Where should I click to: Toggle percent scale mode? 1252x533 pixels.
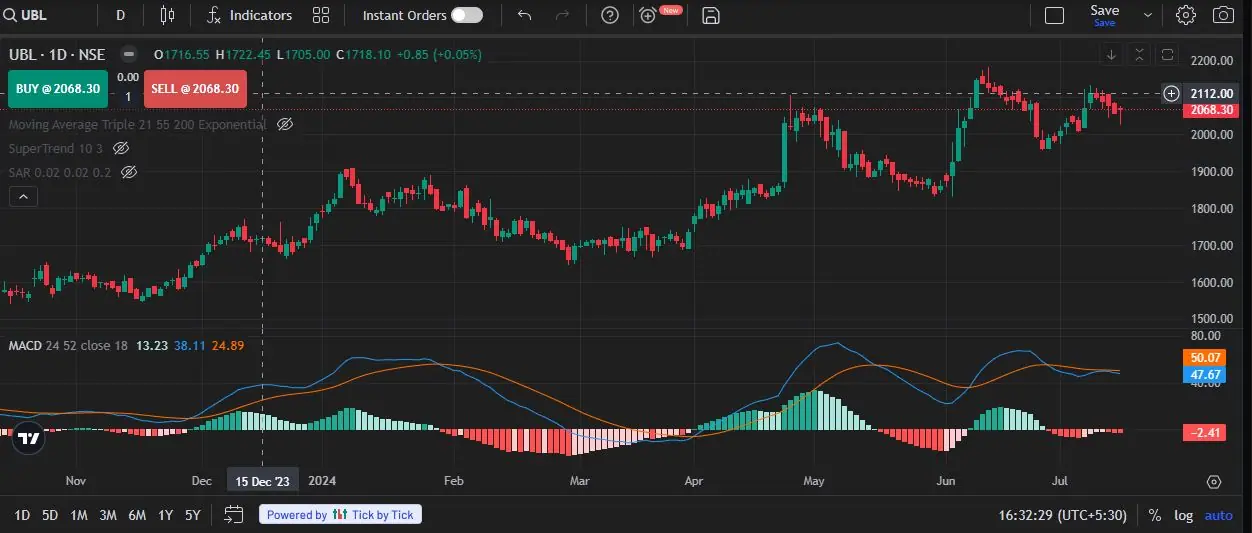1155,515
